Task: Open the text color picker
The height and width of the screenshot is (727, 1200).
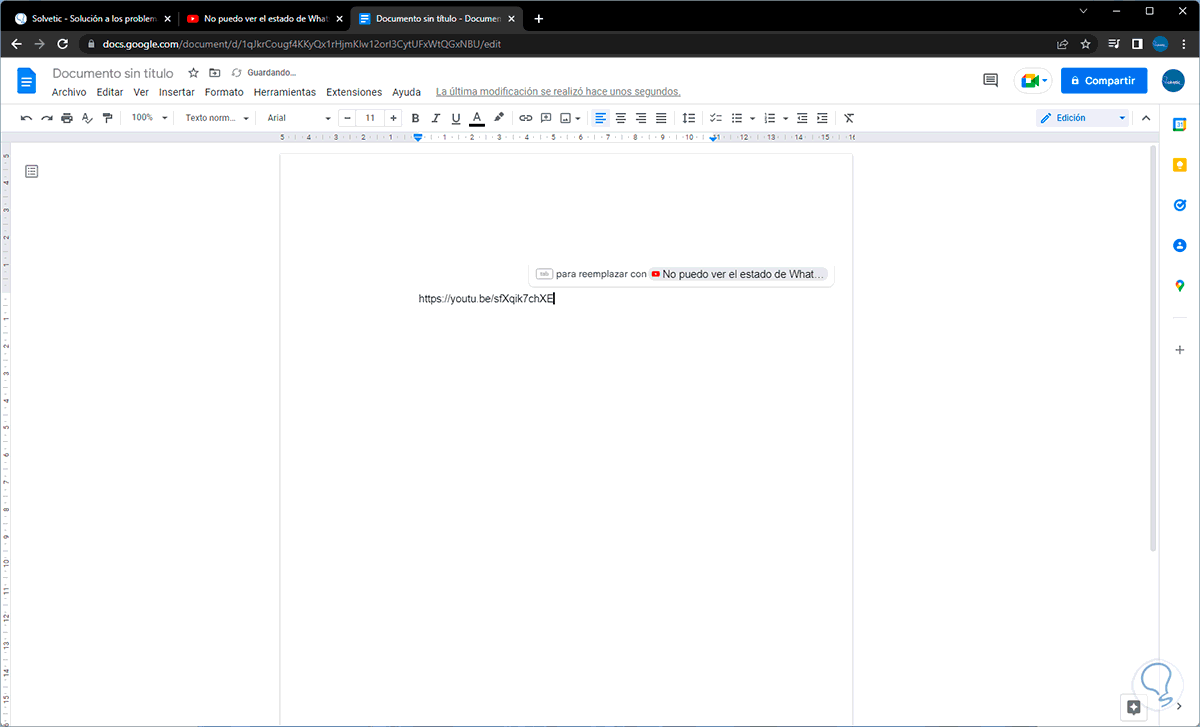Action: (477, 118)
